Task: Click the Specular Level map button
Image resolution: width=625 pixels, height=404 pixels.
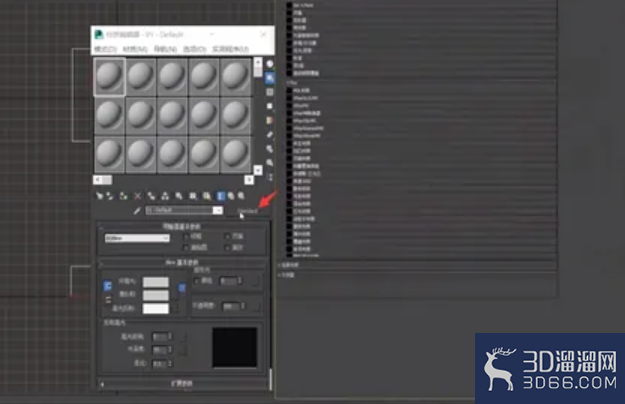Action: pos(183,337)
